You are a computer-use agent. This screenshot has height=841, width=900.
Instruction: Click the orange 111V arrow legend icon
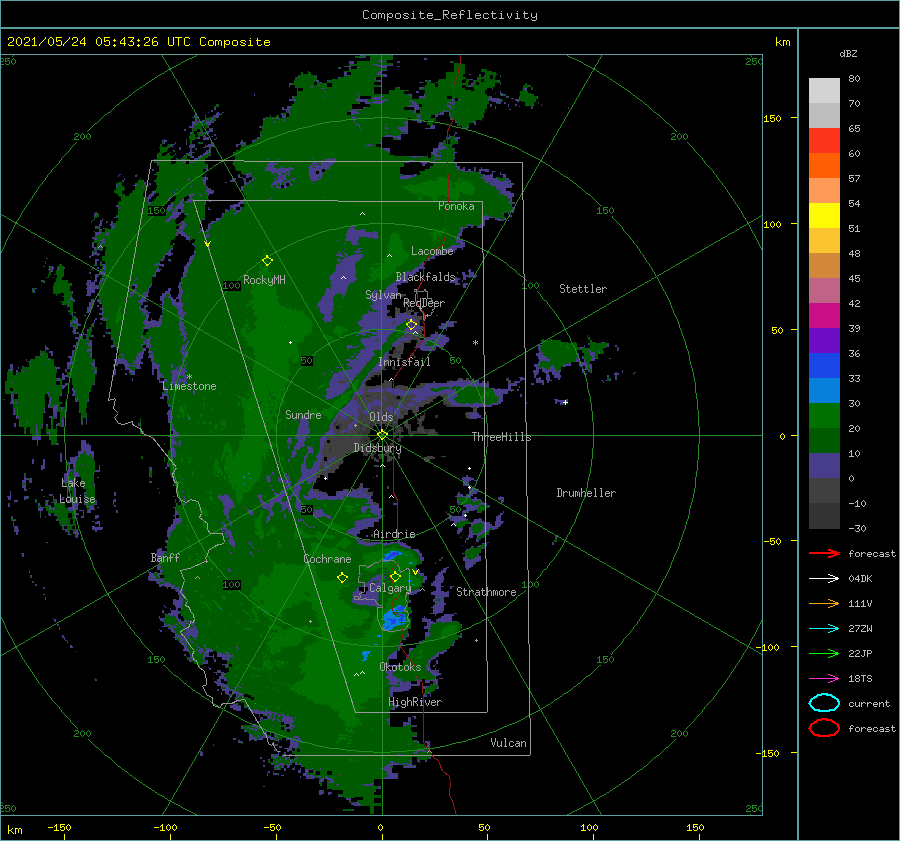coord(824,603)
